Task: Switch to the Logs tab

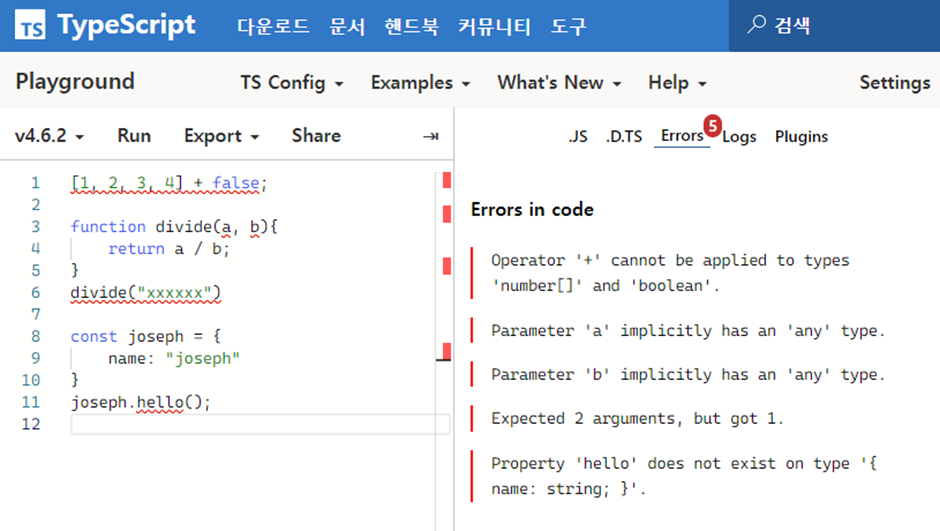Action: click(x=739, y=137)
